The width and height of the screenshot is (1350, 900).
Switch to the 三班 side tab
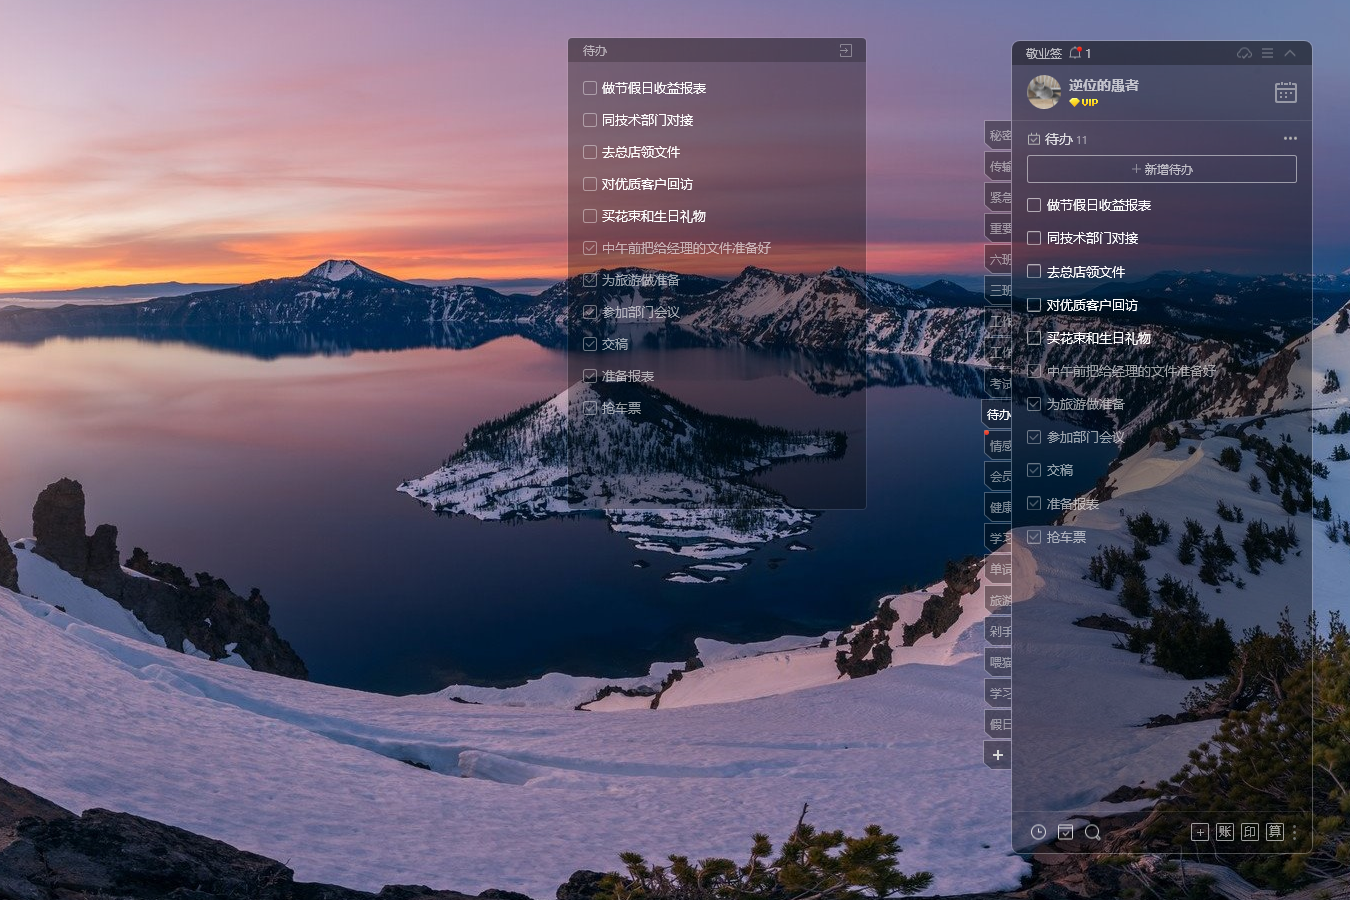point(998,290)
